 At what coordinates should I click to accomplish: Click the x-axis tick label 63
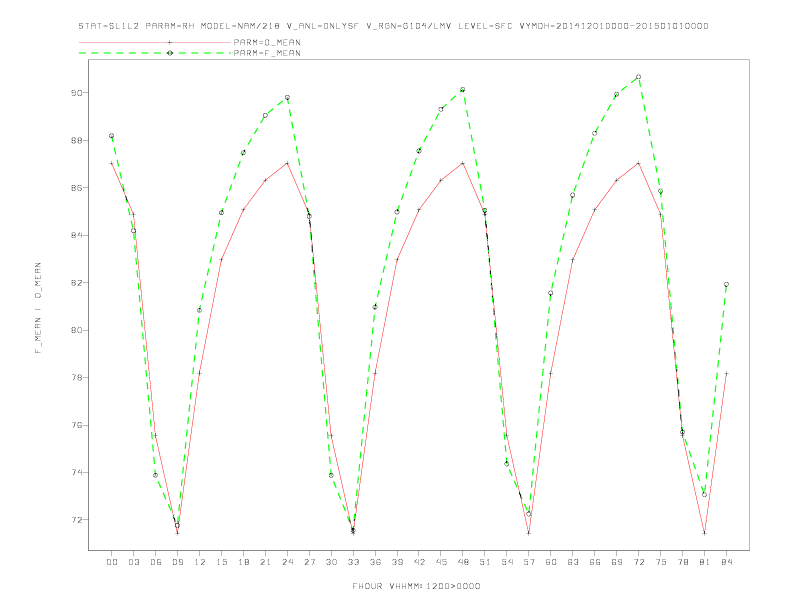pos(573,562)
